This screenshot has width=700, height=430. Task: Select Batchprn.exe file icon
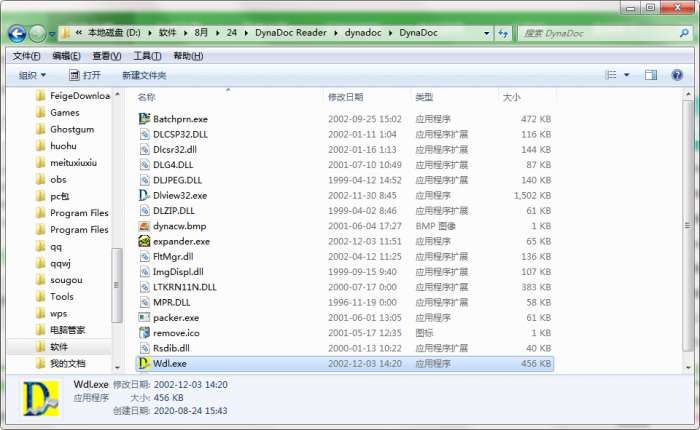coord(144,119)
